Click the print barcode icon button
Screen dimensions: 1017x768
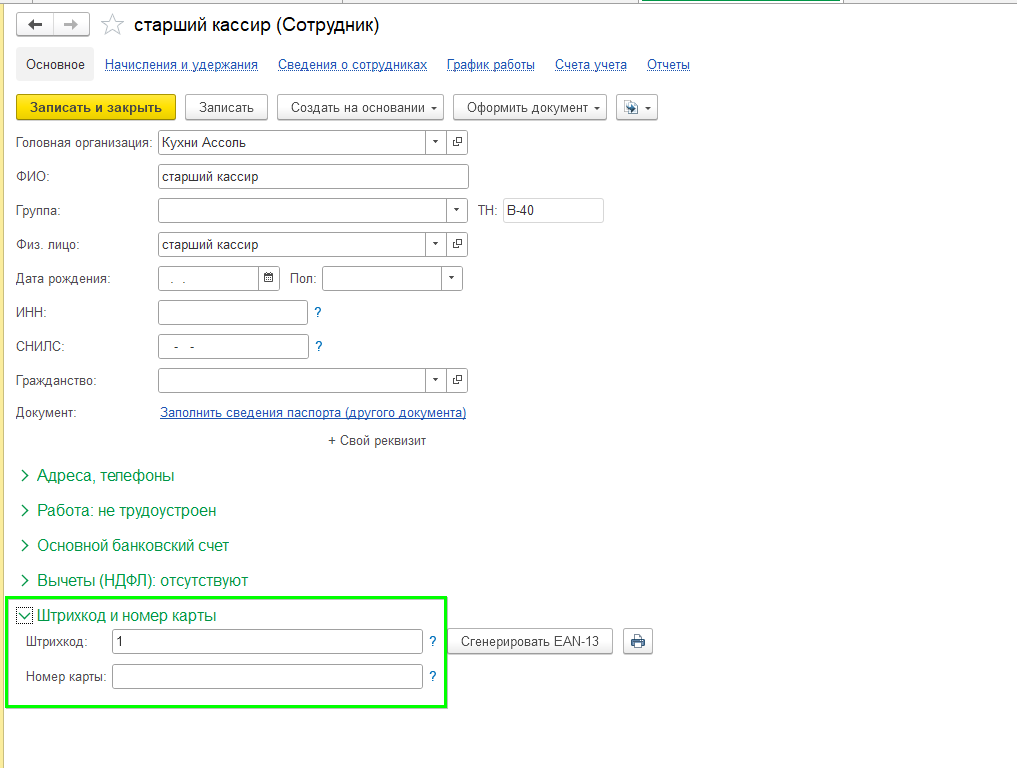click(638, 642)
